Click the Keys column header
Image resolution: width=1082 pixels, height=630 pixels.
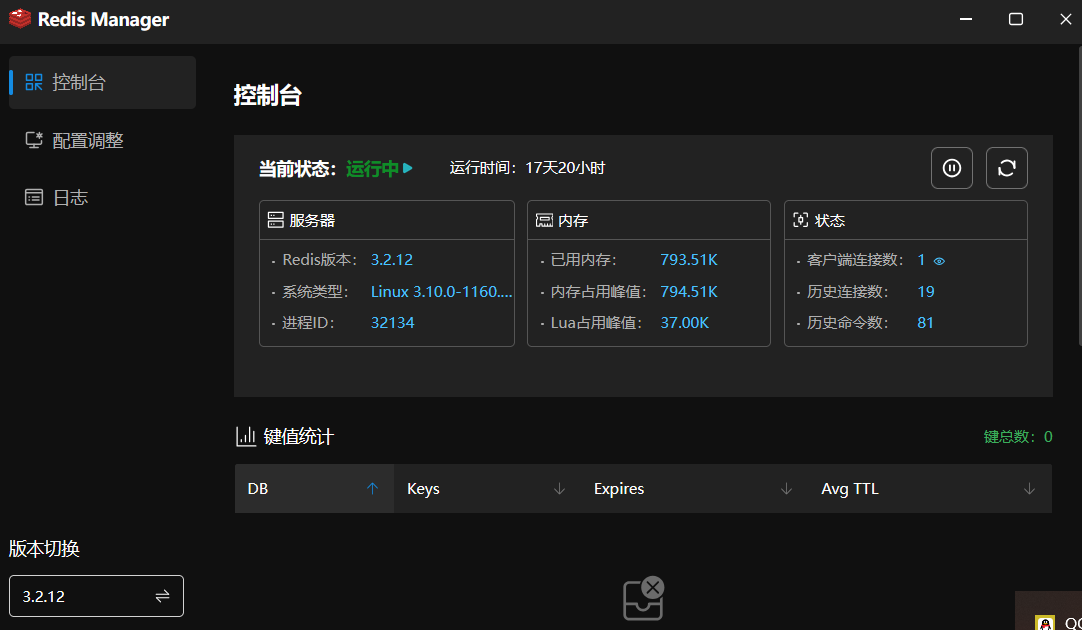487,489
